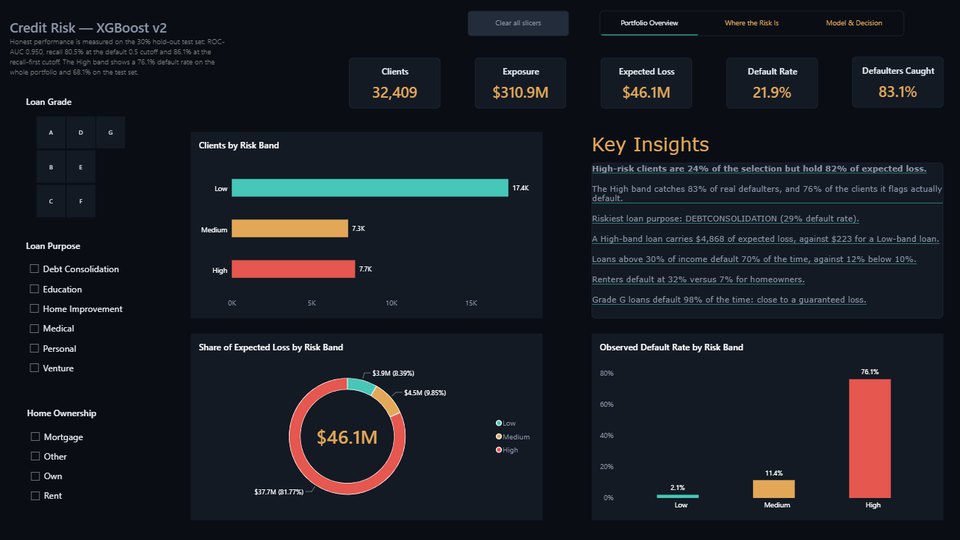
Task: Select Loan Grade B tile
Action: click(51, 167)
